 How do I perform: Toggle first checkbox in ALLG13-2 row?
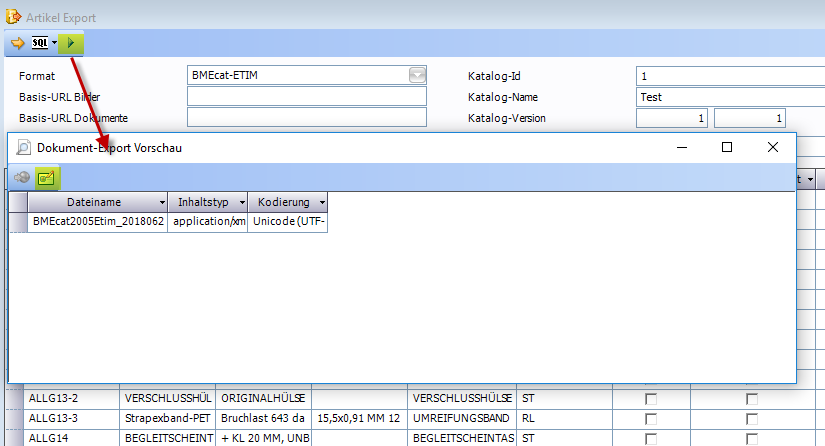(x=652, y=398)
